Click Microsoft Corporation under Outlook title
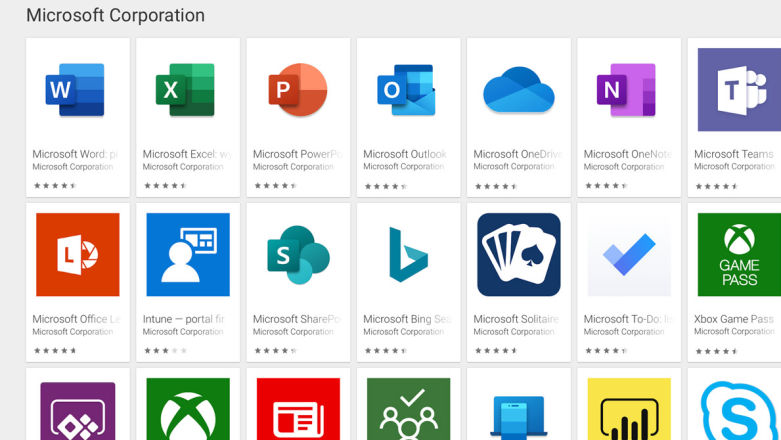 [403, 167]
